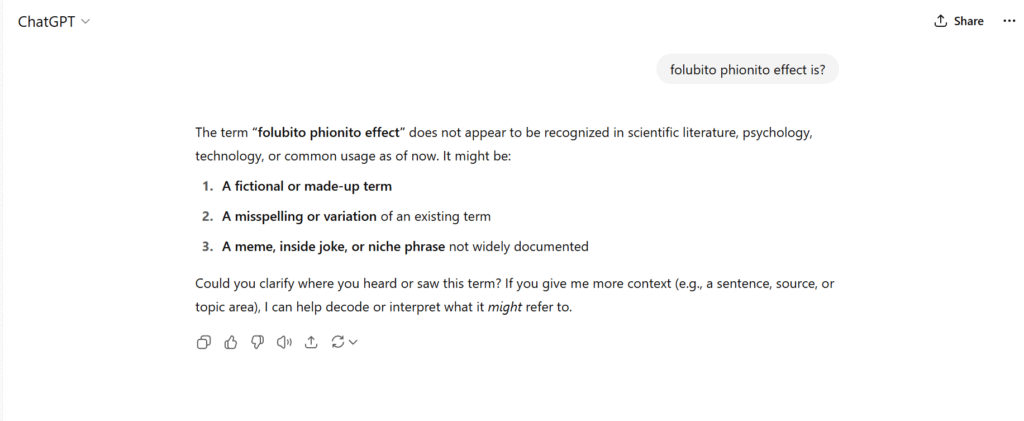This screenshot has height=421, width=1024.
Task: Click the Share text button in the header
Action: pyautogui.click(x=968, y=21)
